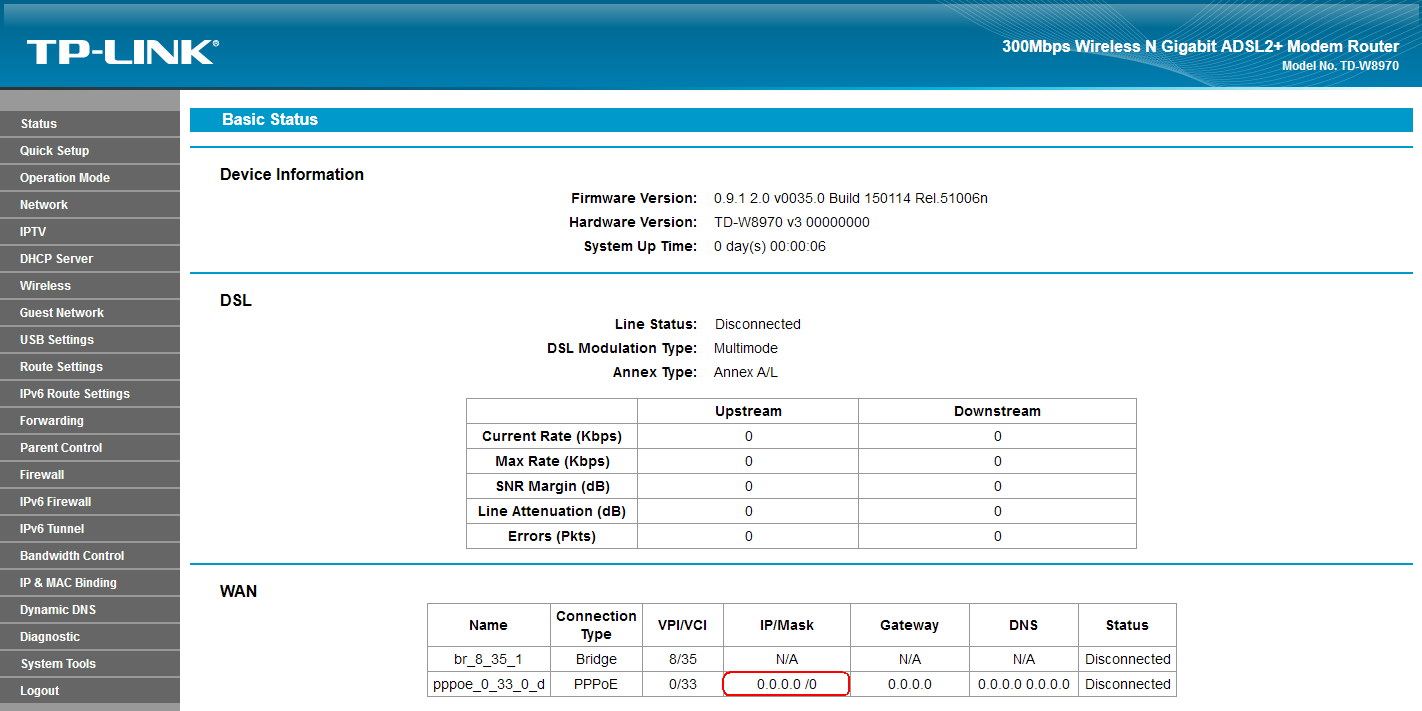Click SNR Margin (dB) row label
Screen dimensions: 1422x711
coord(552,486)
